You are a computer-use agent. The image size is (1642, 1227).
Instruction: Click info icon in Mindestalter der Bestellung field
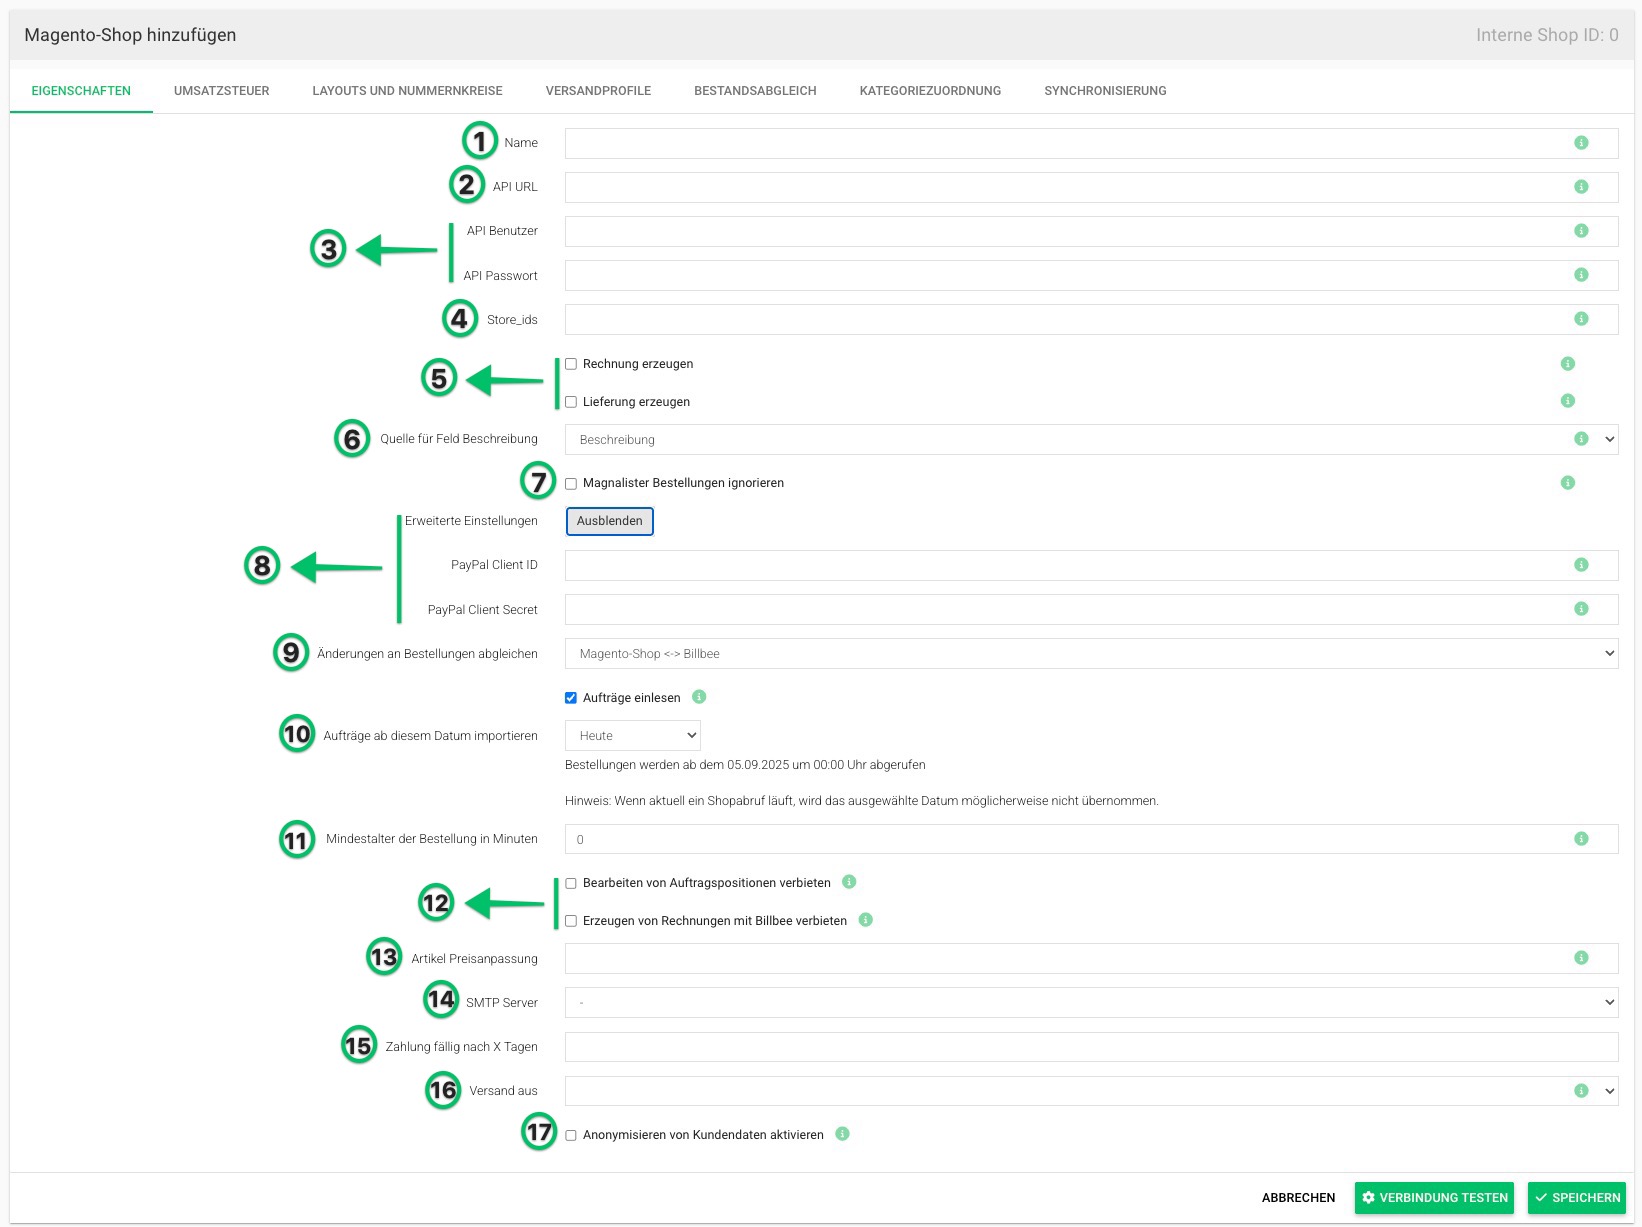[1581, 839]
